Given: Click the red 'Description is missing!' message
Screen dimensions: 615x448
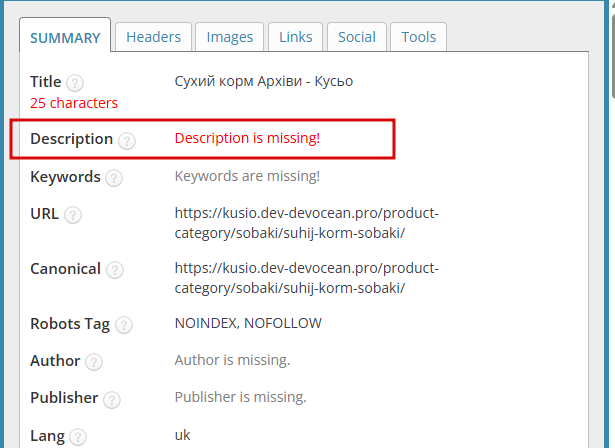Looking at the screenshot, I should click(247, 138).
